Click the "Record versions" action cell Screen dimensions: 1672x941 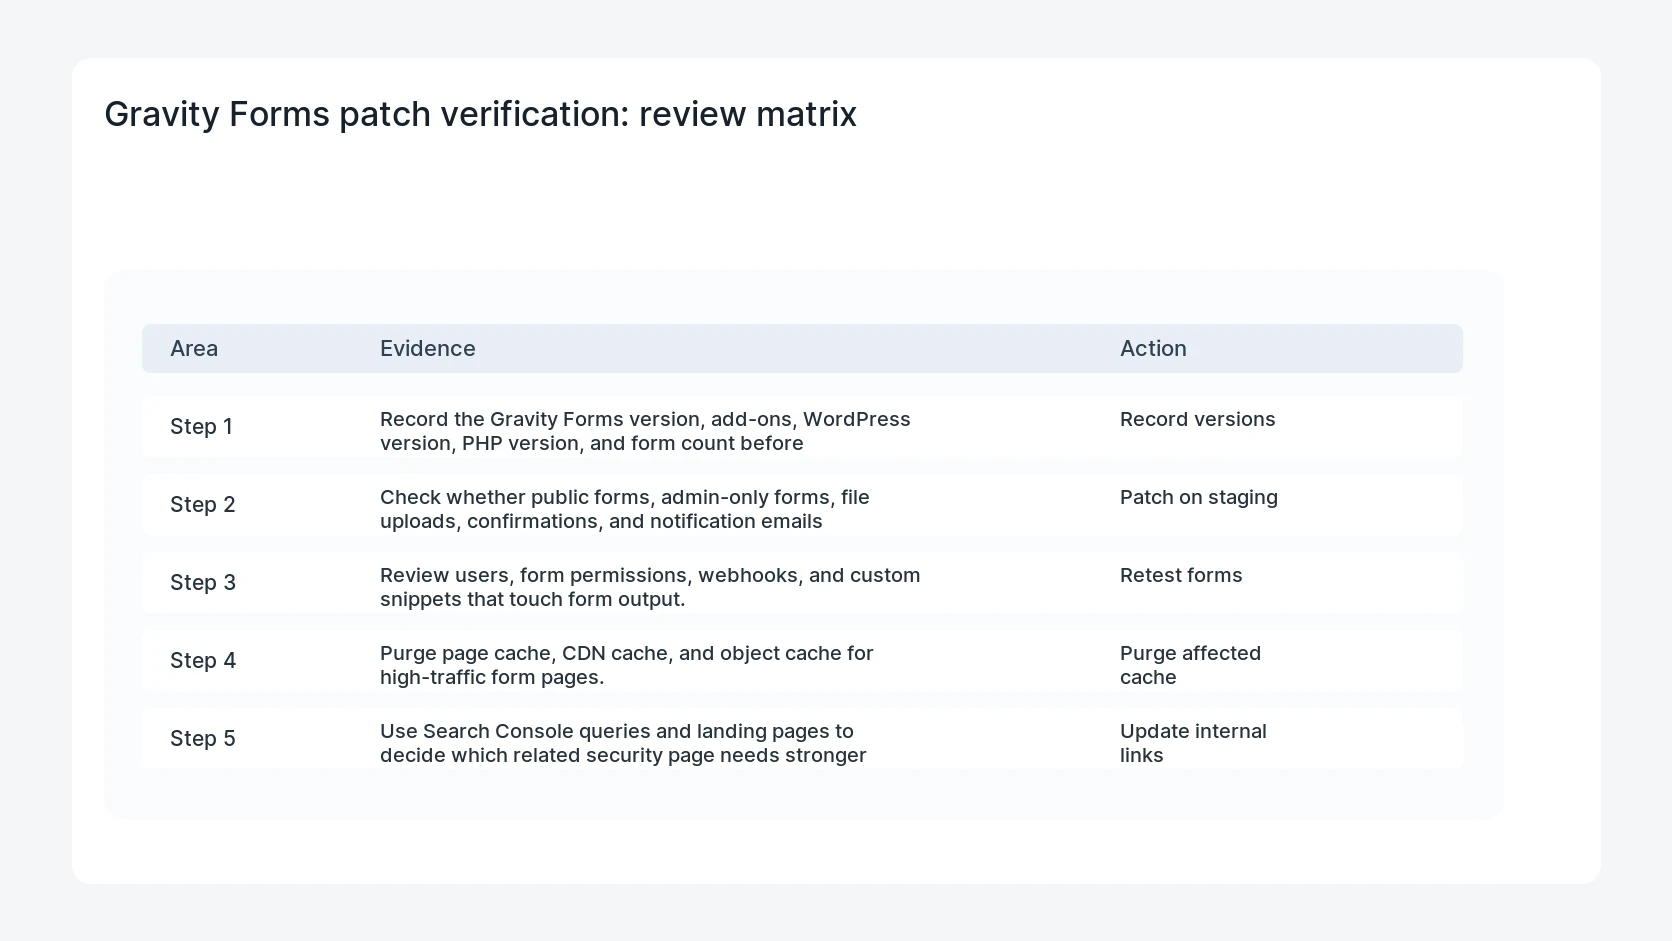[x=1197, y=419]
